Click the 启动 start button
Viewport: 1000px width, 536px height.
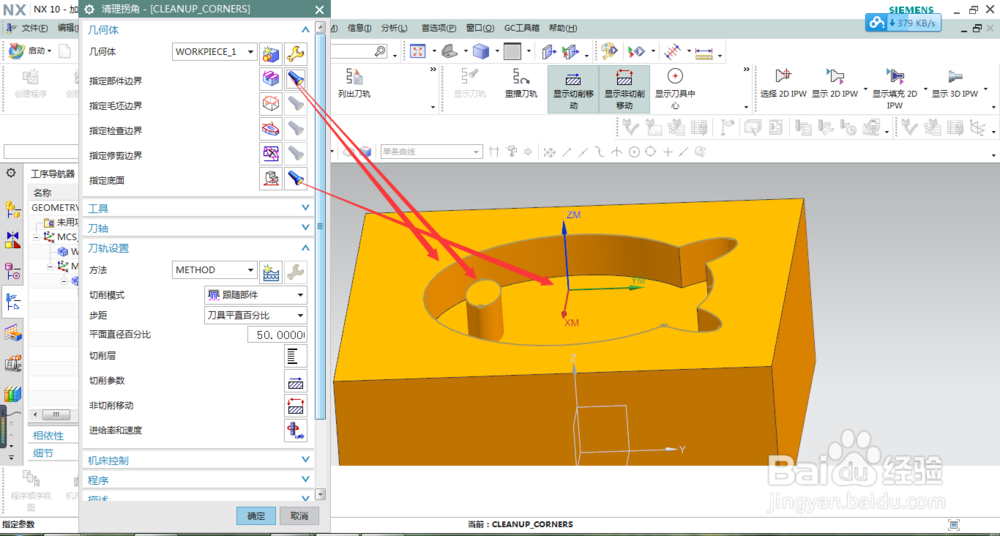tap(29, 51)
